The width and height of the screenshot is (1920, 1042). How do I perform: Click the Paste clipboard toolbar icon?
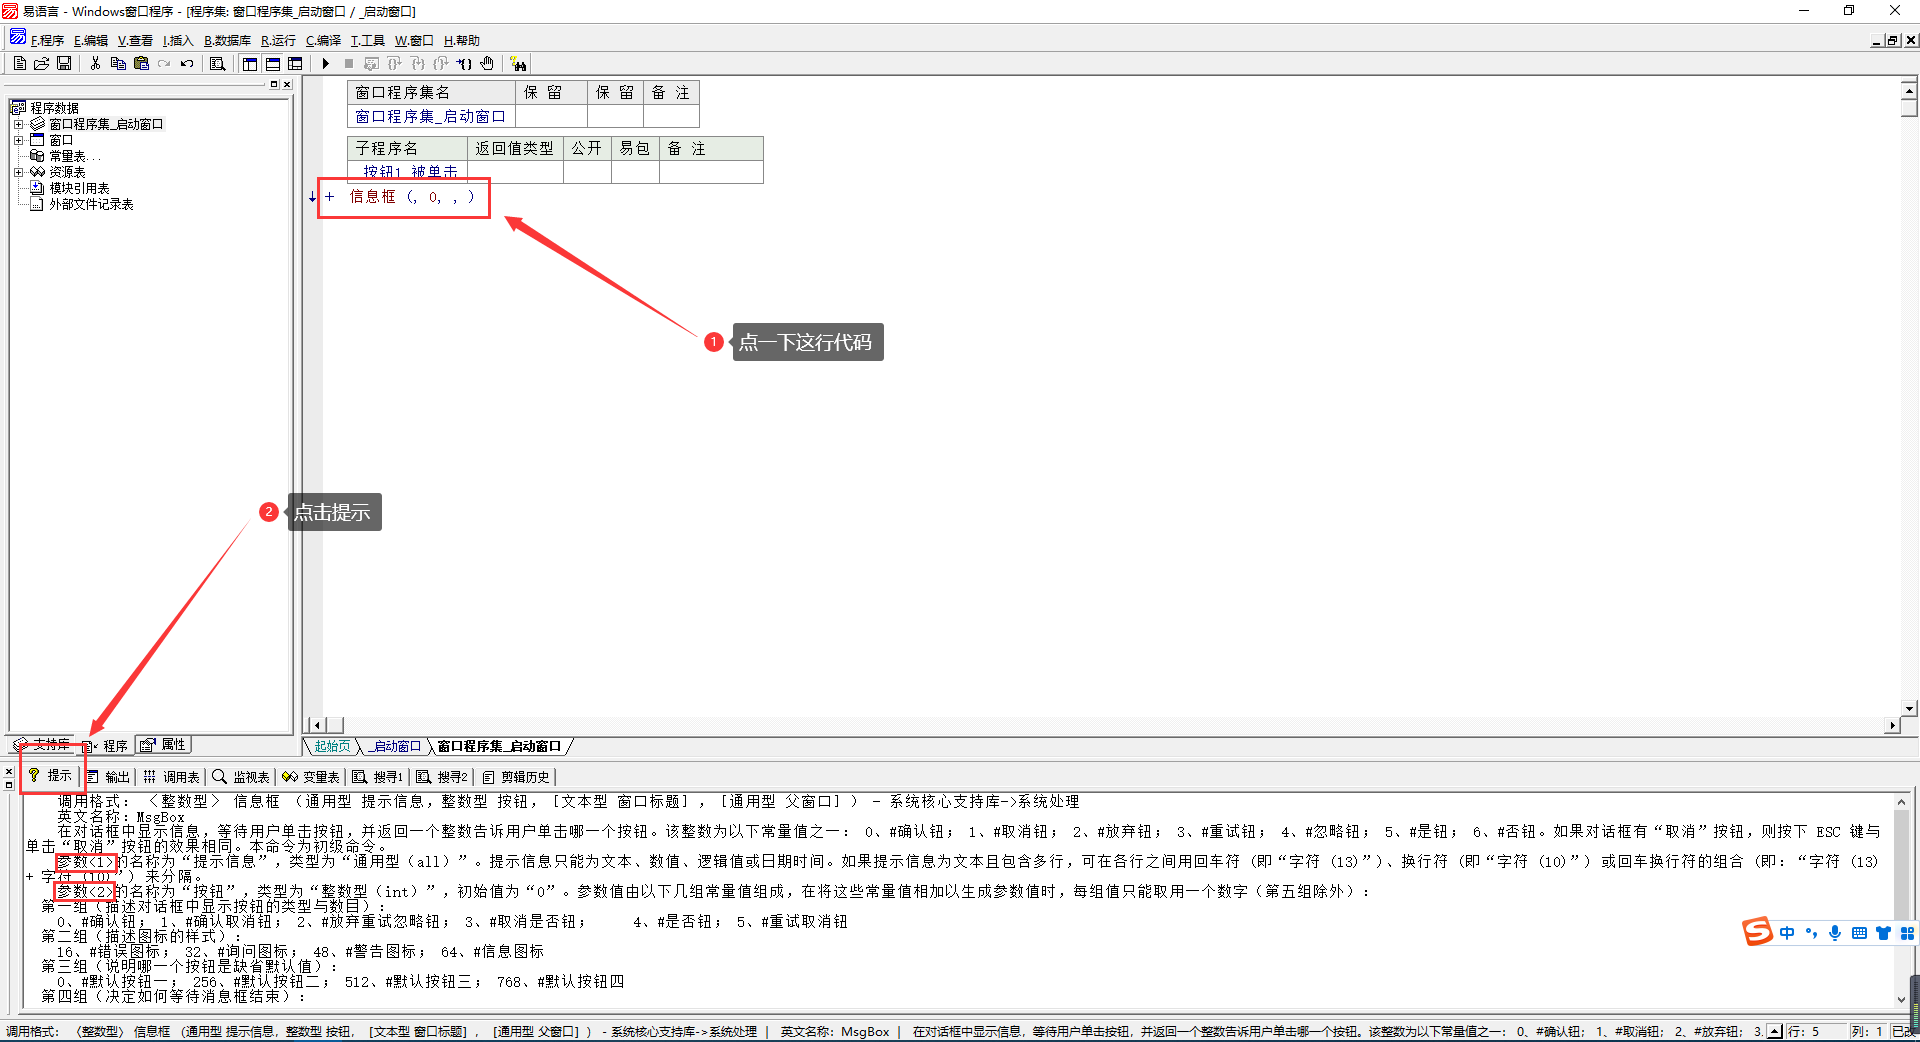pos(141,63)
